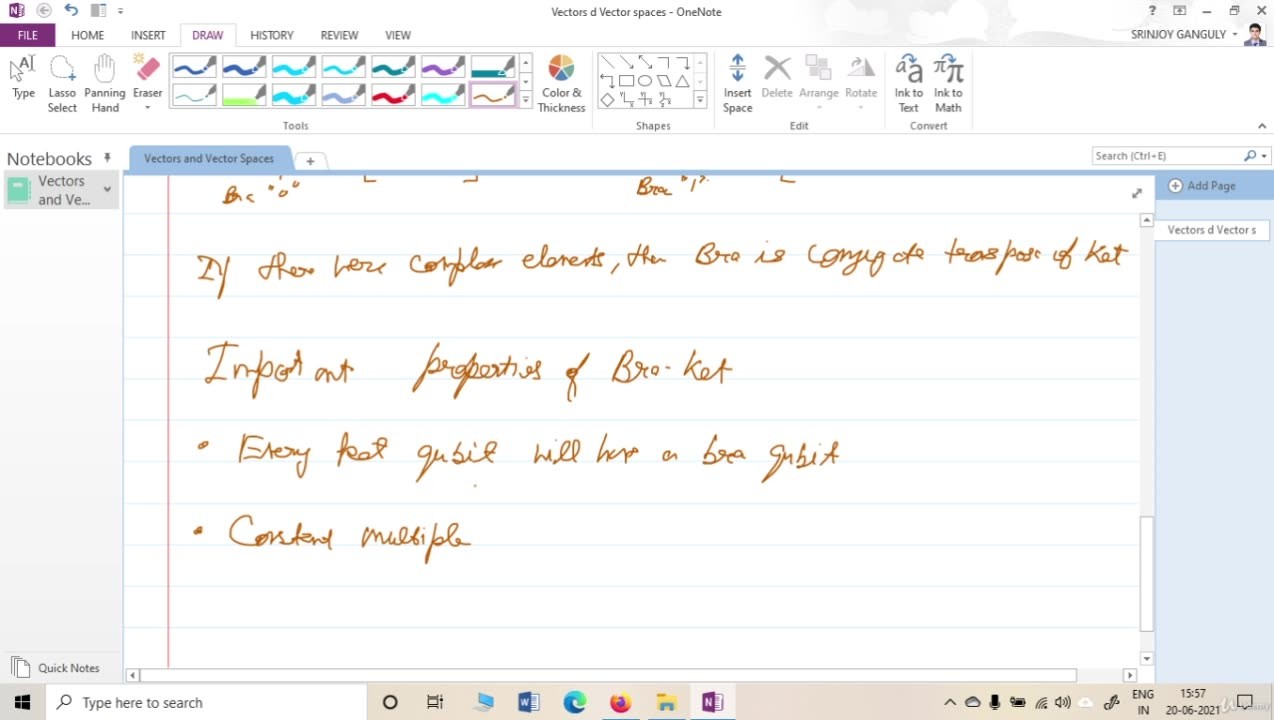Open Color & Thickness settings
The width and height of the screenshot is (1274, 720).
pyautogui.click(x=561, y=84)
